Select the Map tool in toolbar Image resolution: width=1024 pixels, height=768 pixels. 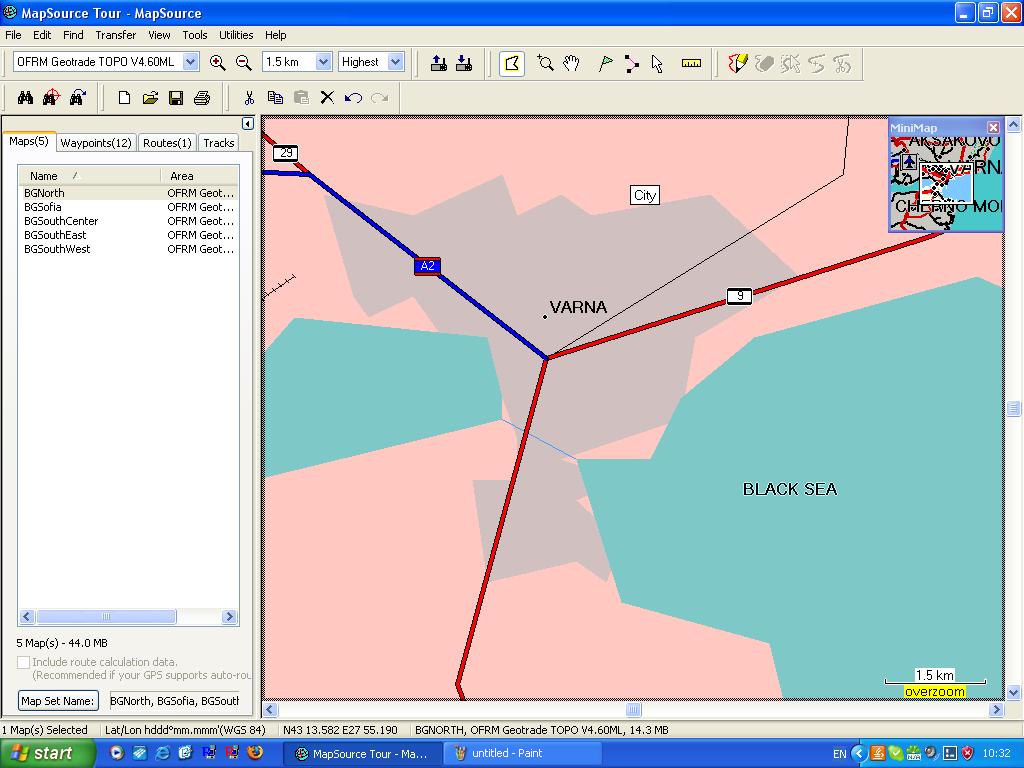(511, 63)
